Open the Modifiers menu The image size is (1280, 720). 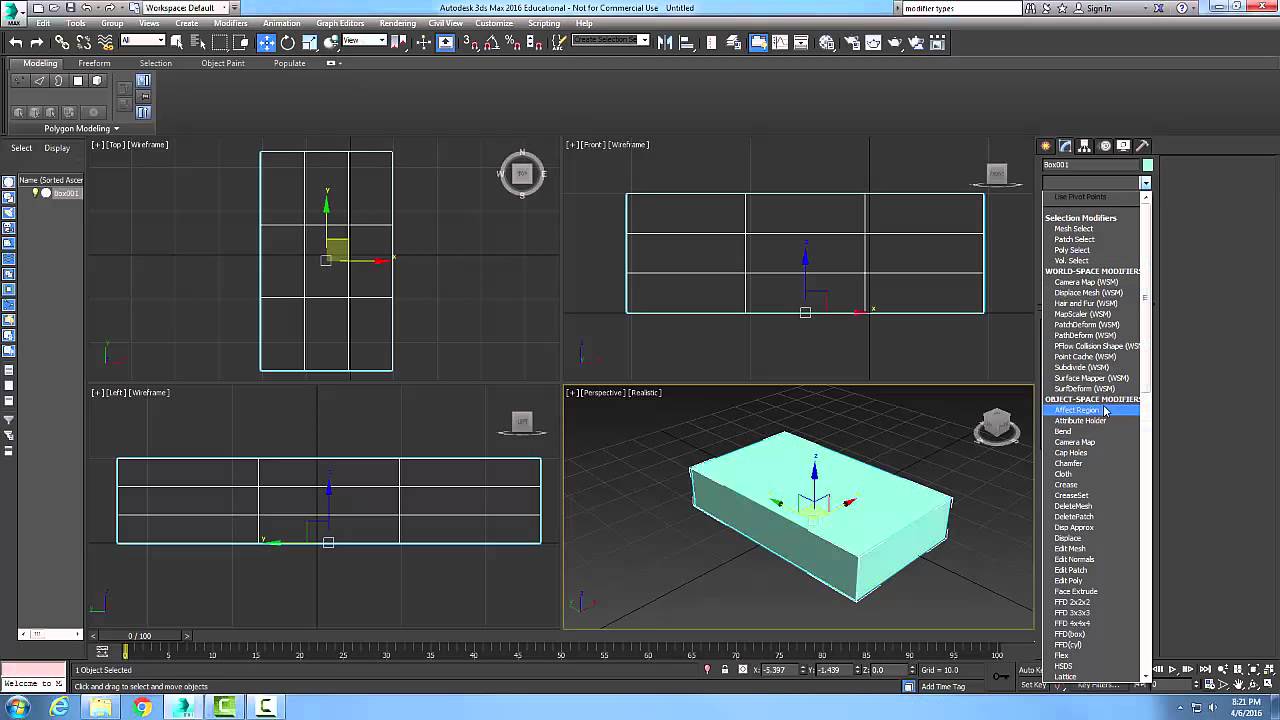coord(231,23)
